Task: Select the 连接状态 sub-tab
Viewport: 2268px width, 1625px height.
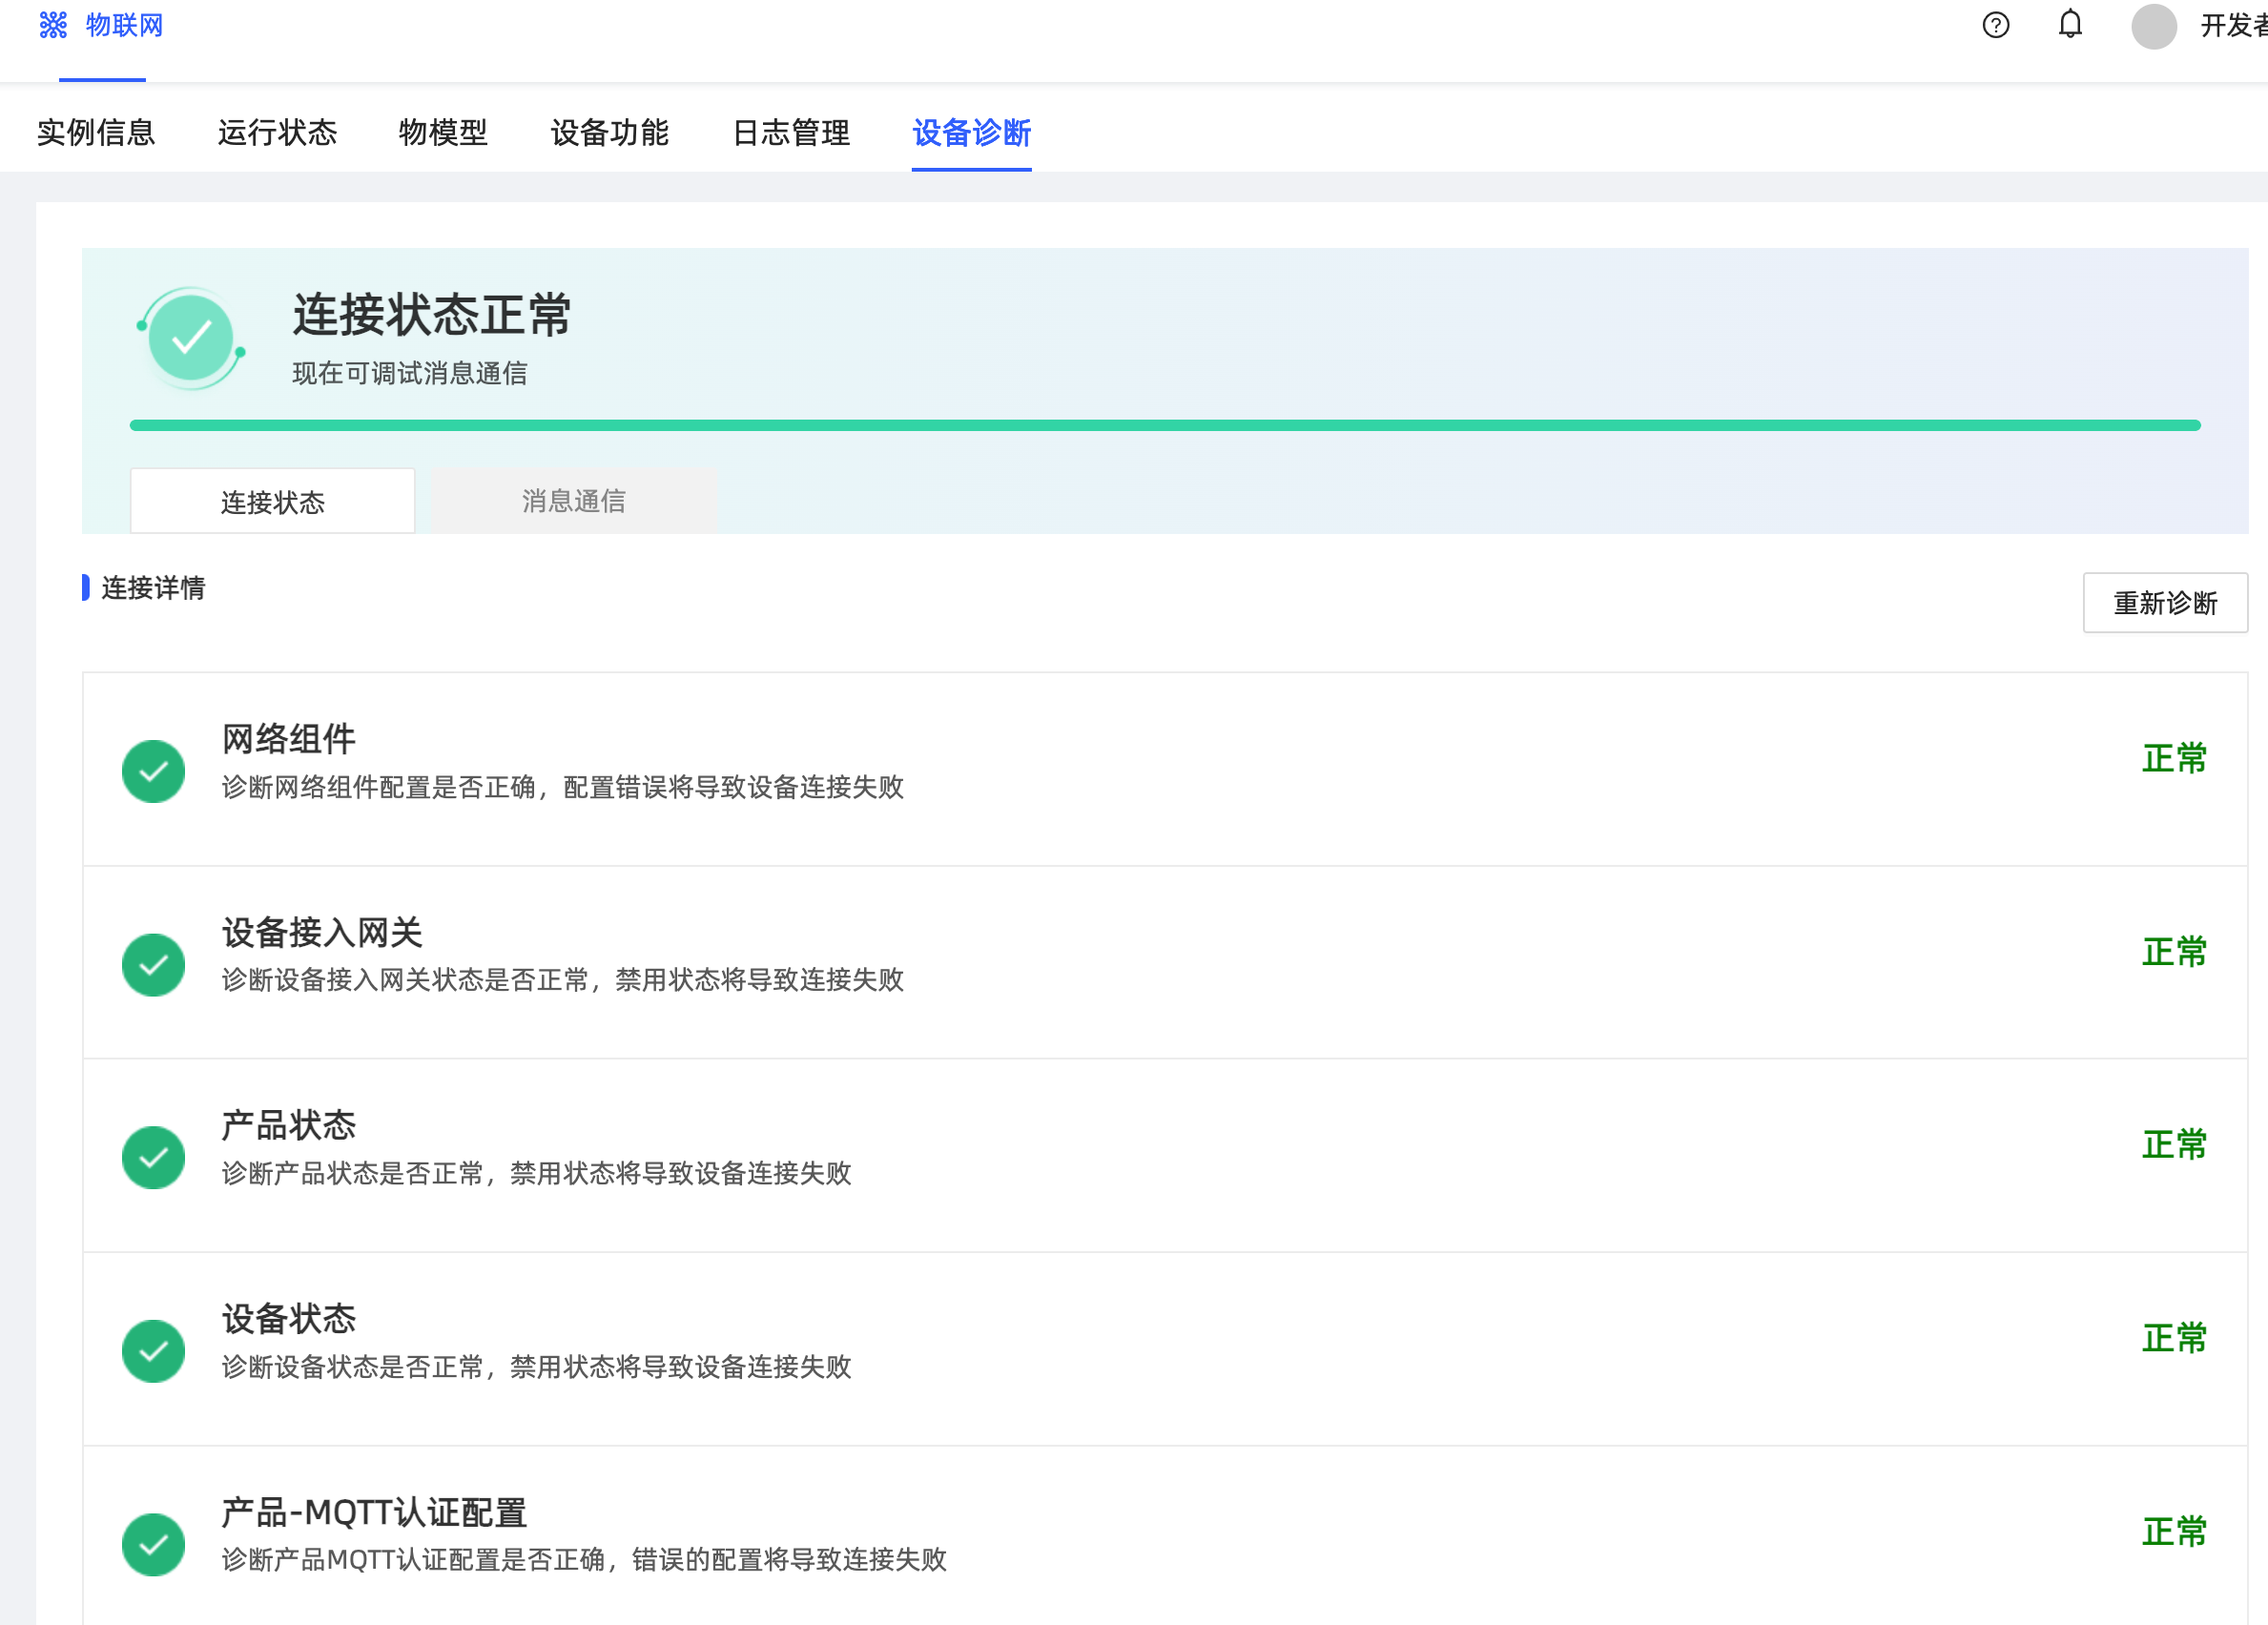Action: pyautogui.click(x=272, y=501)
